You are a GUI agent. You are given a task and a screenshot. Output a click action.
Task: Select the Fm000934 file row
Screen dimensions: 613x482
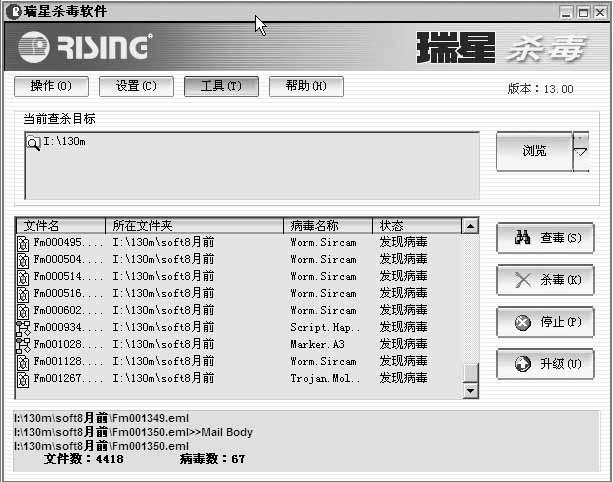[x=239, y=328]
